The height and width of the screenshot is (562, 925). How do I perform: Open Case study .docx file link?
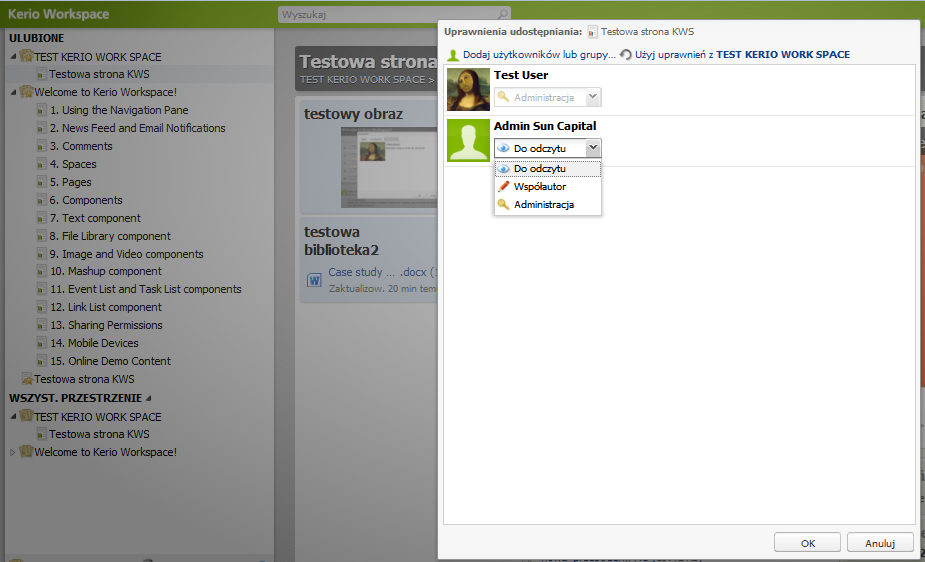tap(381, 272)
